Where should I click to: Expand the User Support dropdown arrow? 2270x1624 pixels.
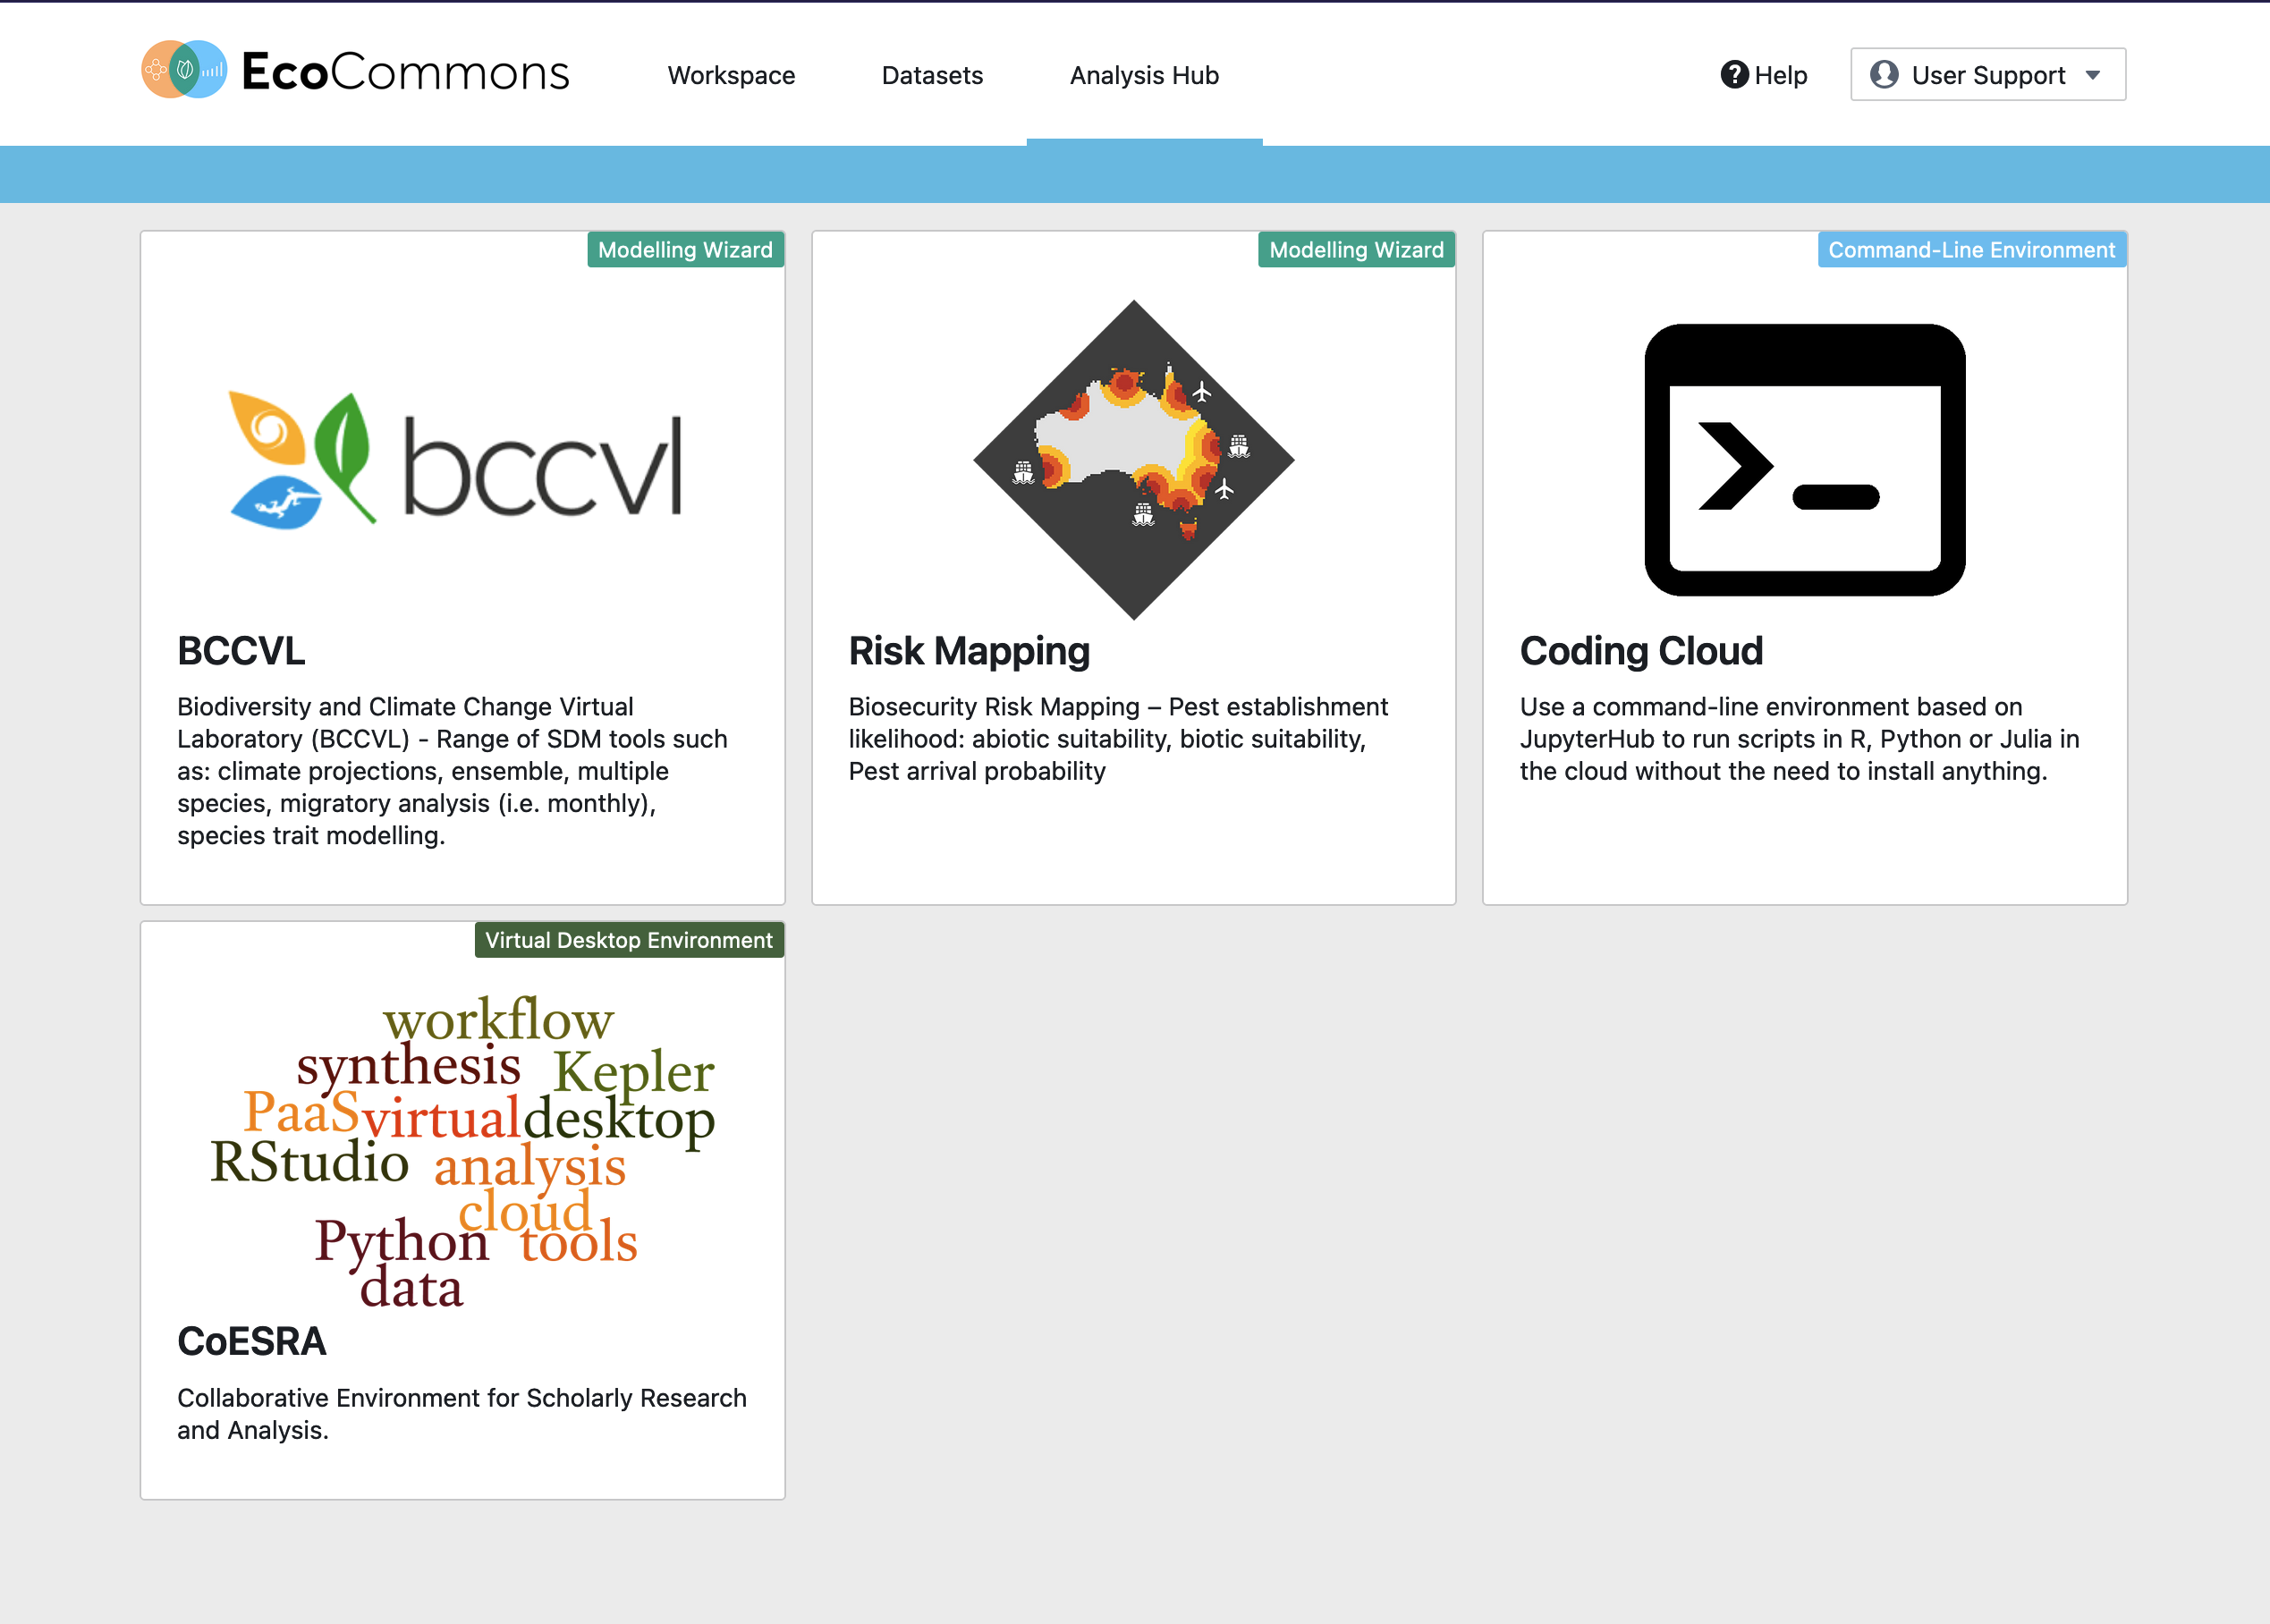2093,75
